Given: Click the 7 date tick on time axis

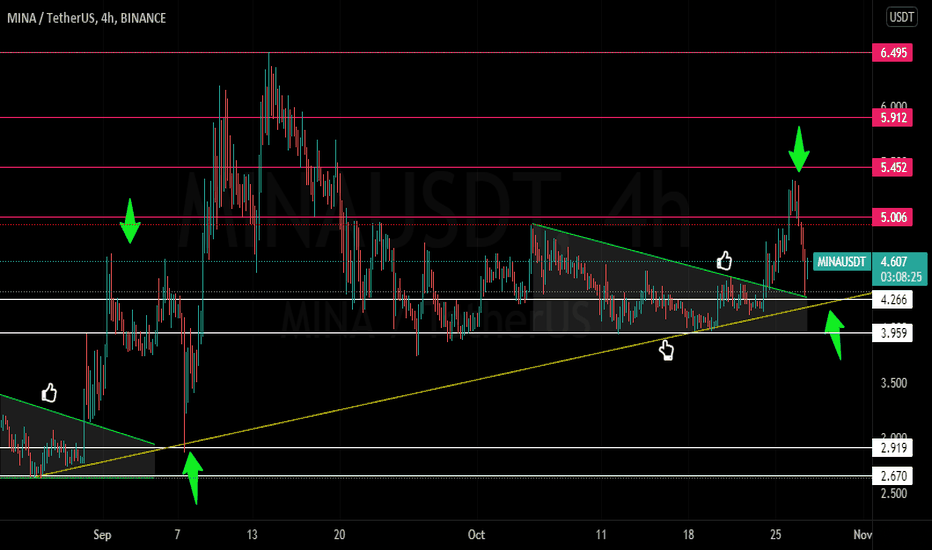Looking at the screenshot, I should click(x=177, y=535).
